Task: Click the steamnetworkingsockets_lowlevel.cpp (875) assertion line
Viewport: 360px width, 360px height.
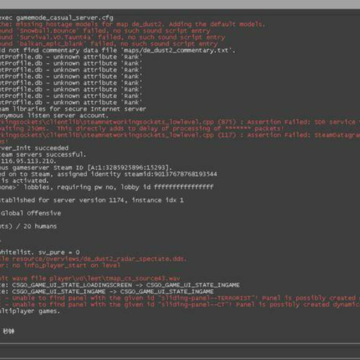Action: click(180, 122)
